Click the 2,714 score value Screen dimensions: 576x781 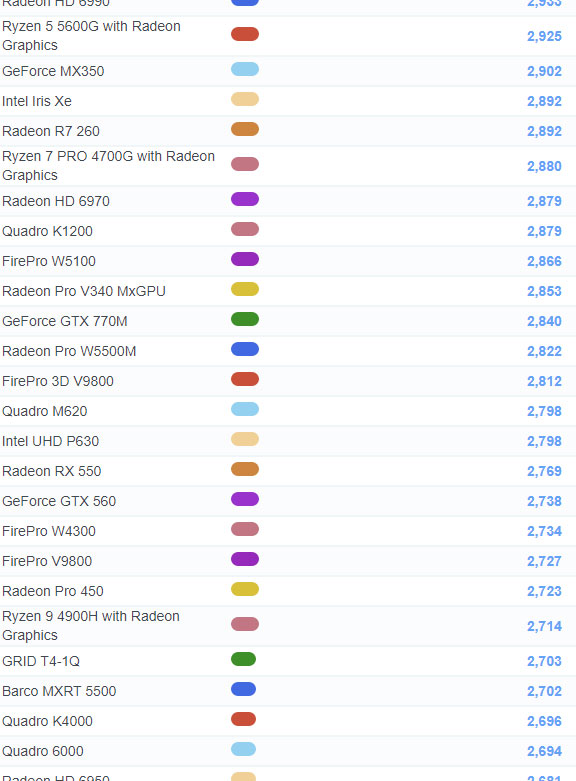click(x=544, y=626)
